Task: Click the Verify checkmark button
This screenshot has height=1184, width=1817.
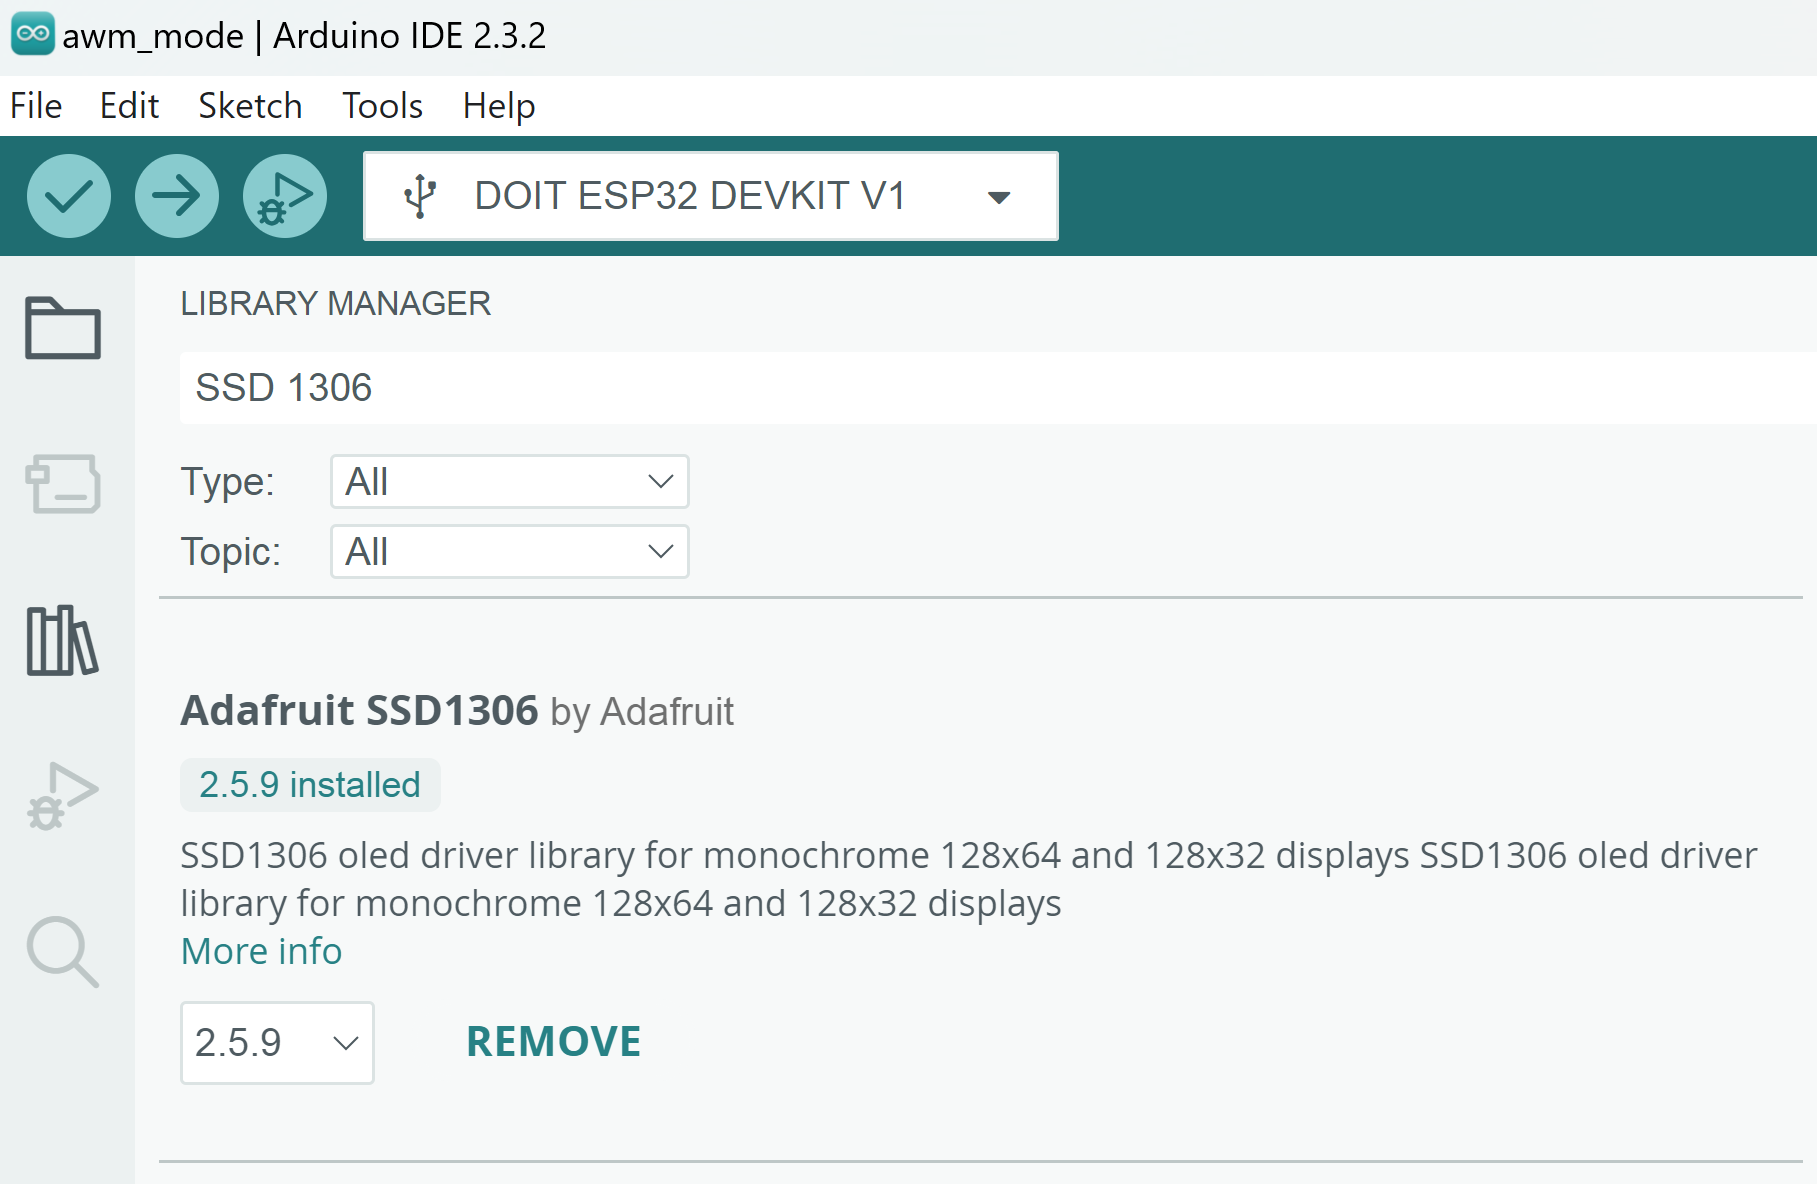Action: 68,196
